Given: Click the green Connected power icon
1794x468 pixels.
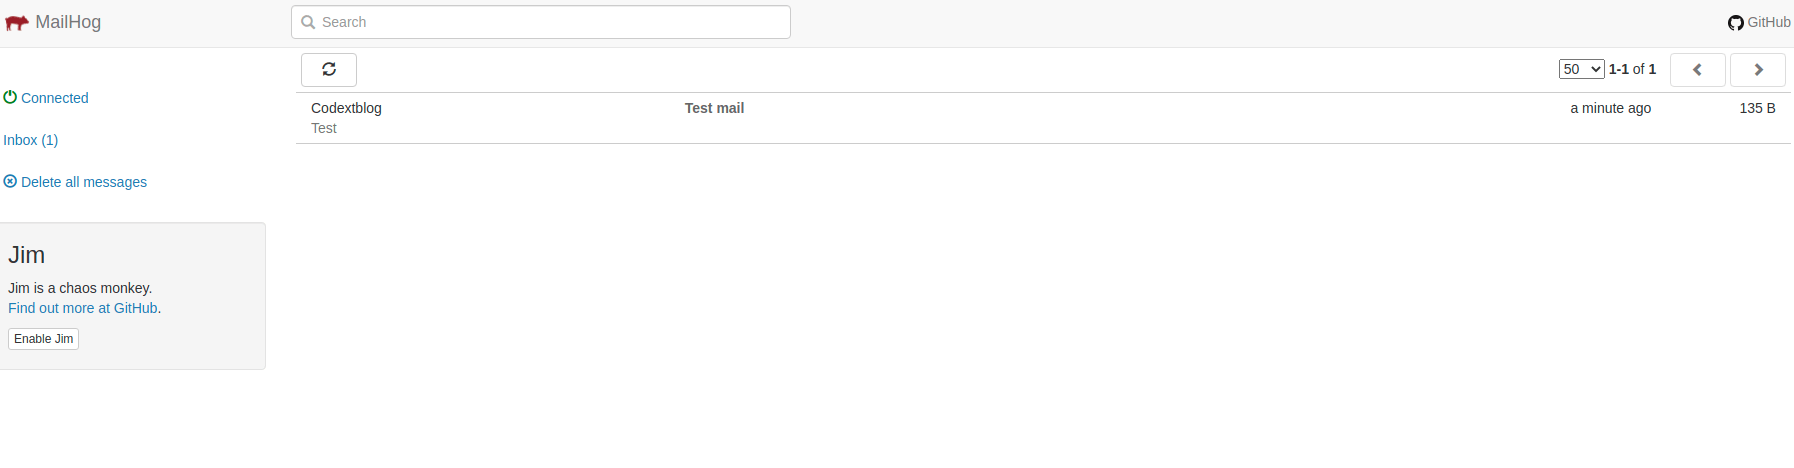Looking at the screenshot, I should pos(10,97).
